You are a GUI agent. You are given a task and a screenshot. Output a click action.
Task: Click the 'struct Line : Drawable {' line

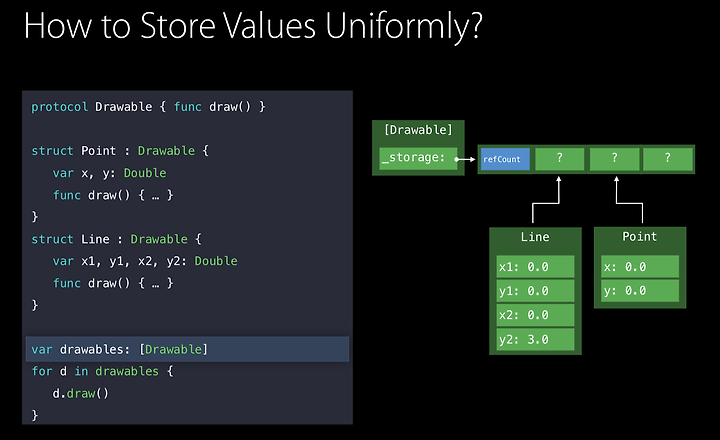coord(116,239)
